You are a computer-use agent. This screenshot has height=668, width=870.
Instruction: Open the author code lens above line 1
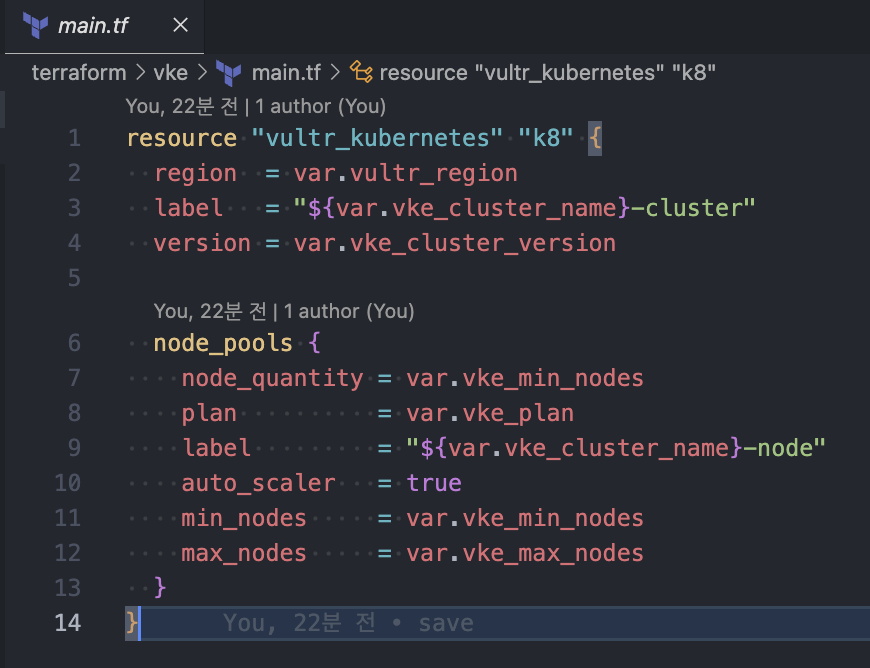255,106
